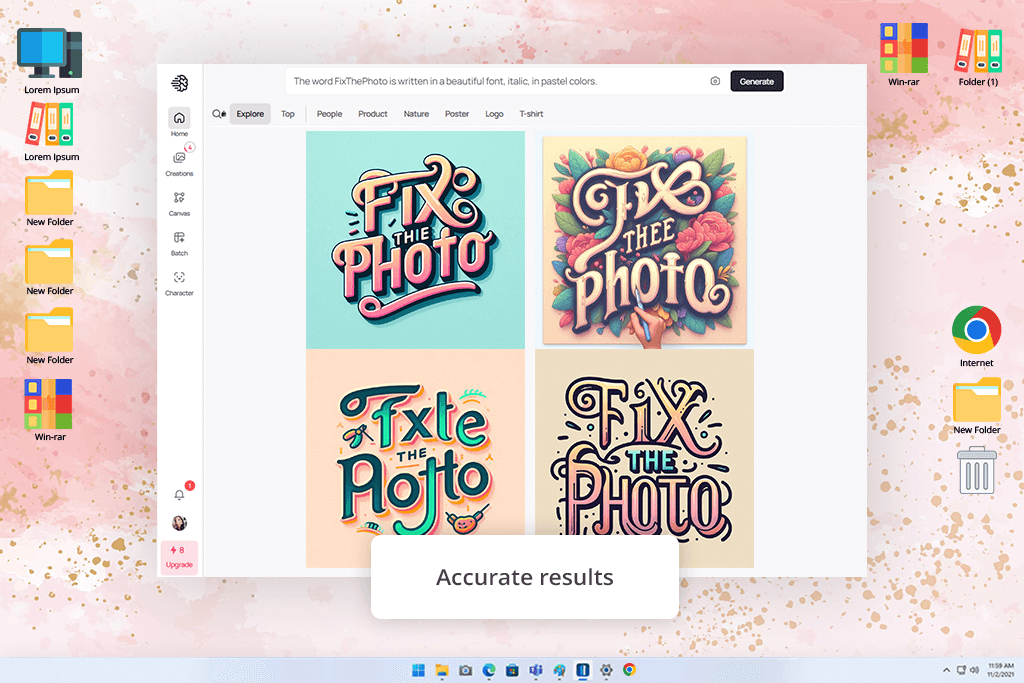Screen dimensions: 1024x683
Task: Open File Explorer from taskbar
Action: [442, 670]
